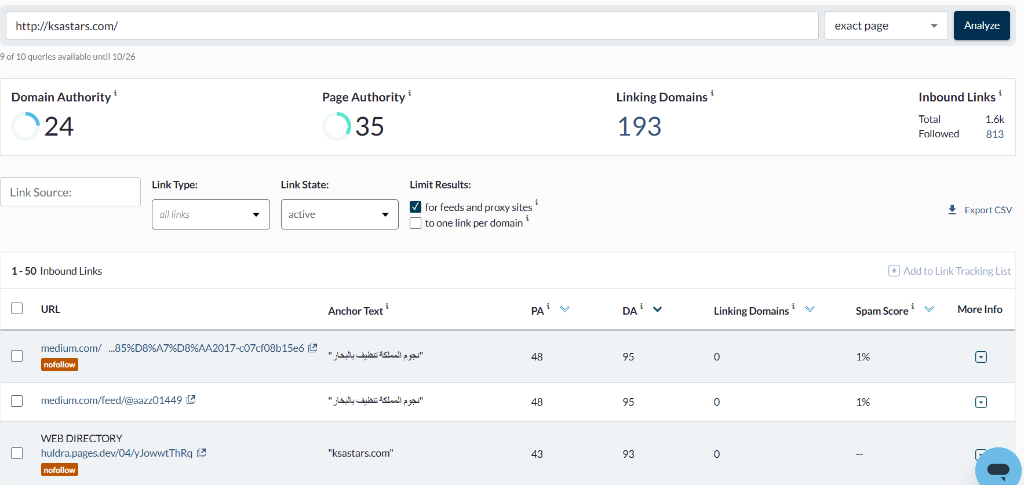
Task: Tick checkbox for medium.com/feed/@aazz01449 row
Action: coord(18,401)
